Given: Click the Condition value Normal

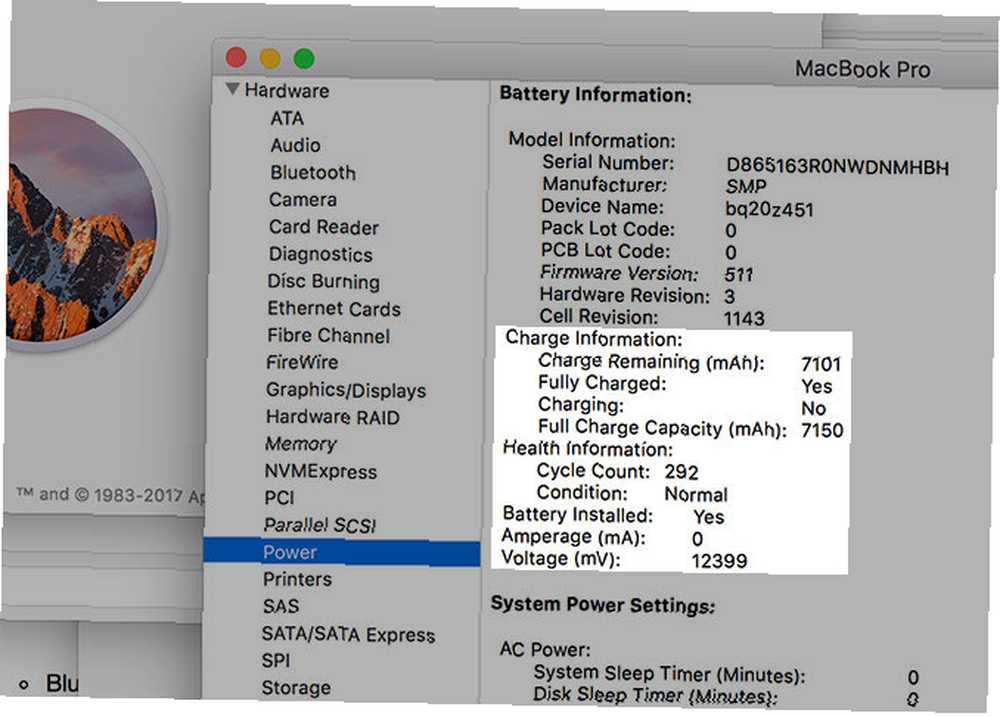Looking at the screenshot, I should click(x=696, y=494).
